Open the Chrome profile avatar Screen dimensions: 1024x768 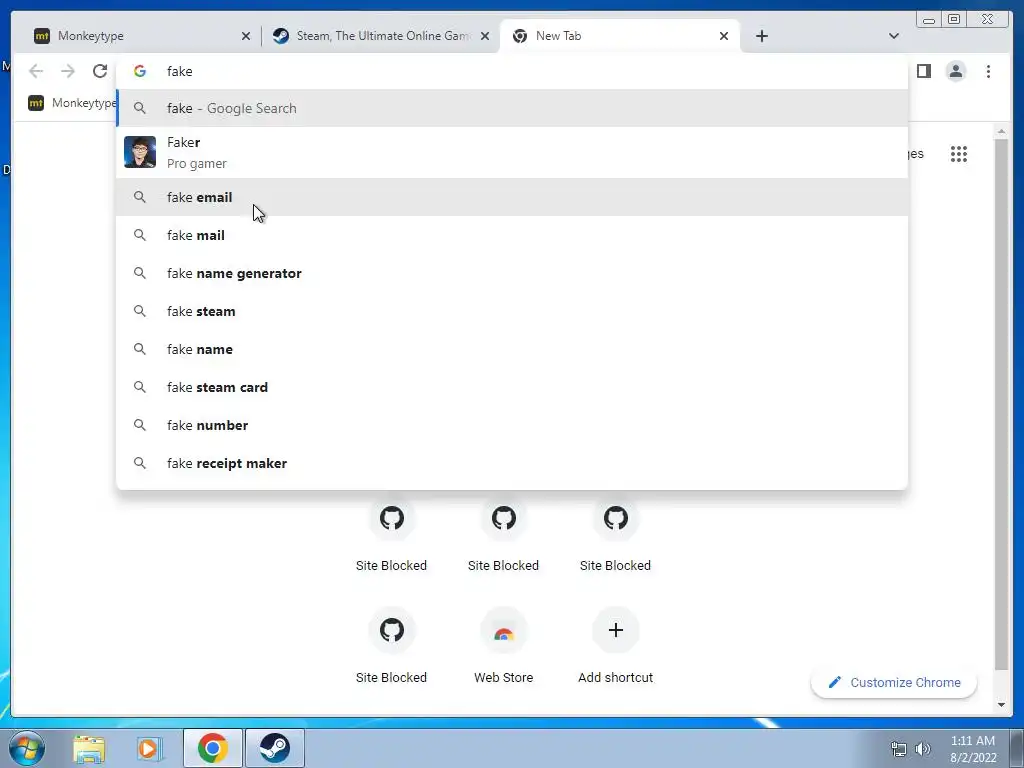955,71
